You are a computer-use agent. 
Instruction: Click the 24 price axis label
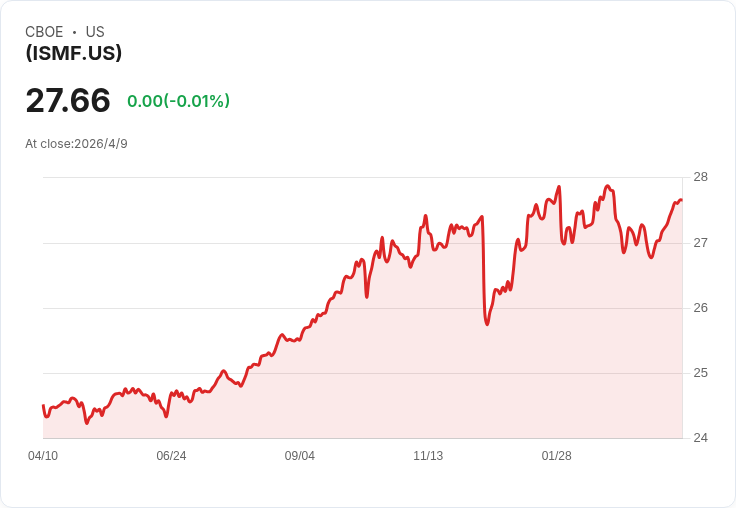click(700, 438)
